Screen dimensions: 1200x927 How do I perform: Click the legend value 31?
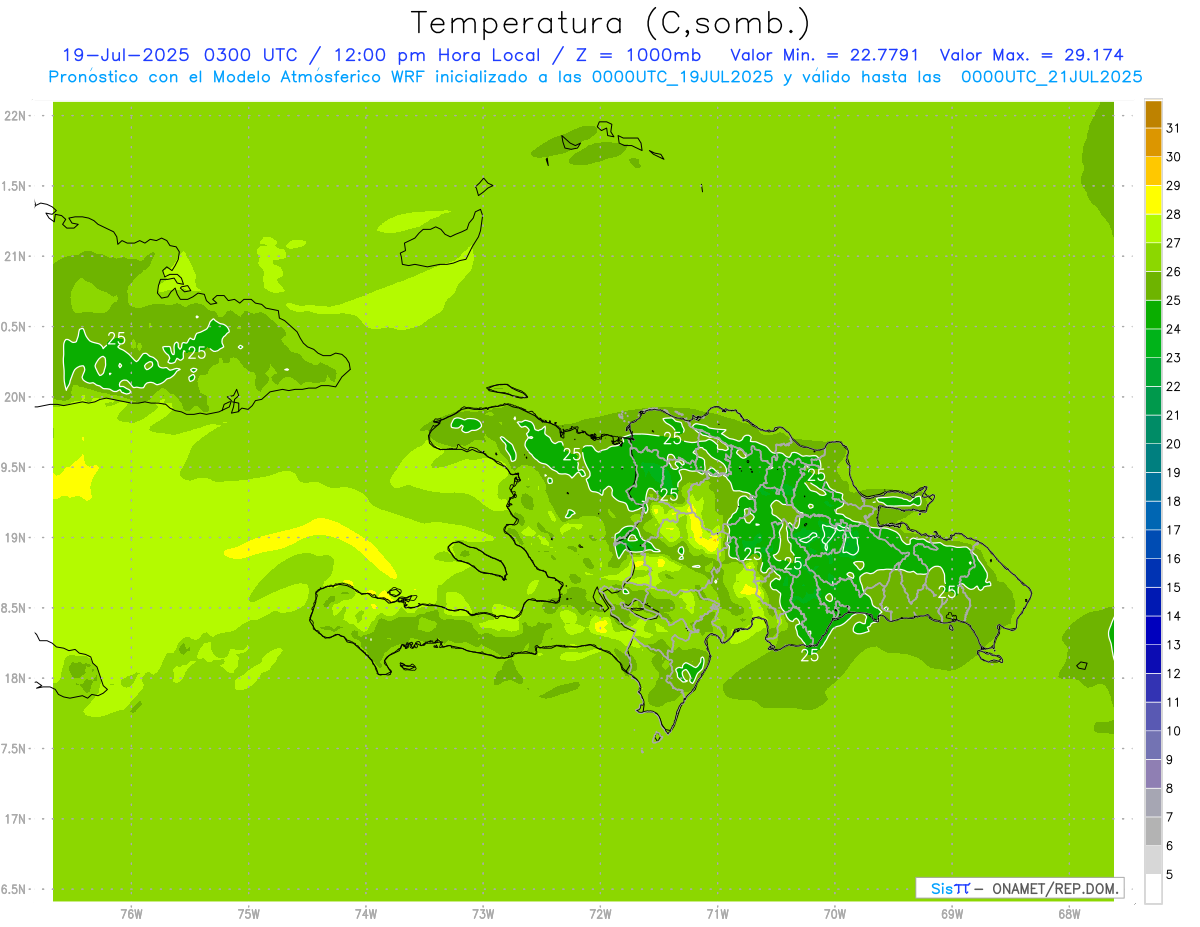(1173, 128)
